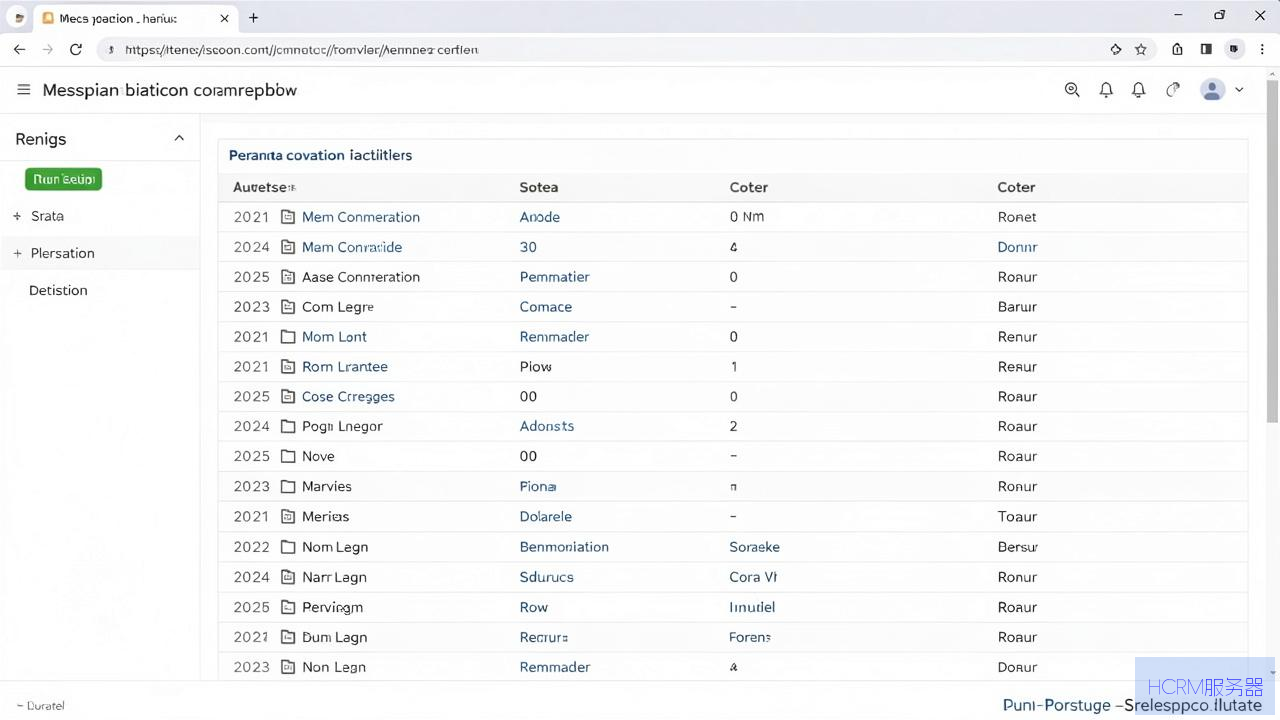
Task: Close the Mecs poacion browser tab
Action: point(224,18)
